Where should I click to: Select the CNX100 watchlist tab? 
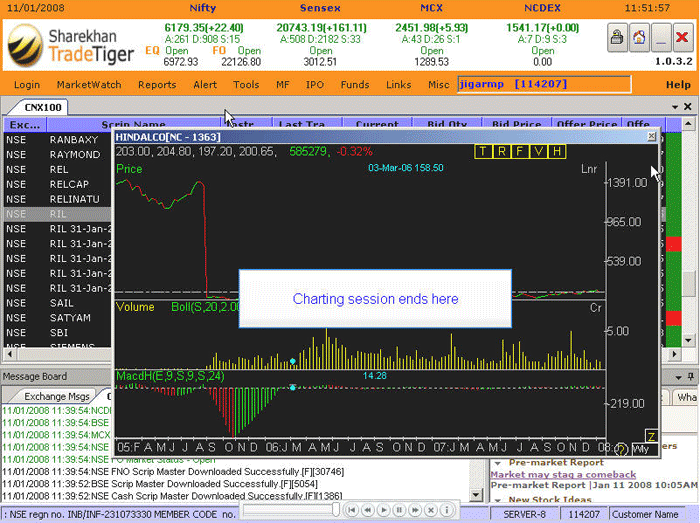click(43, 108)
